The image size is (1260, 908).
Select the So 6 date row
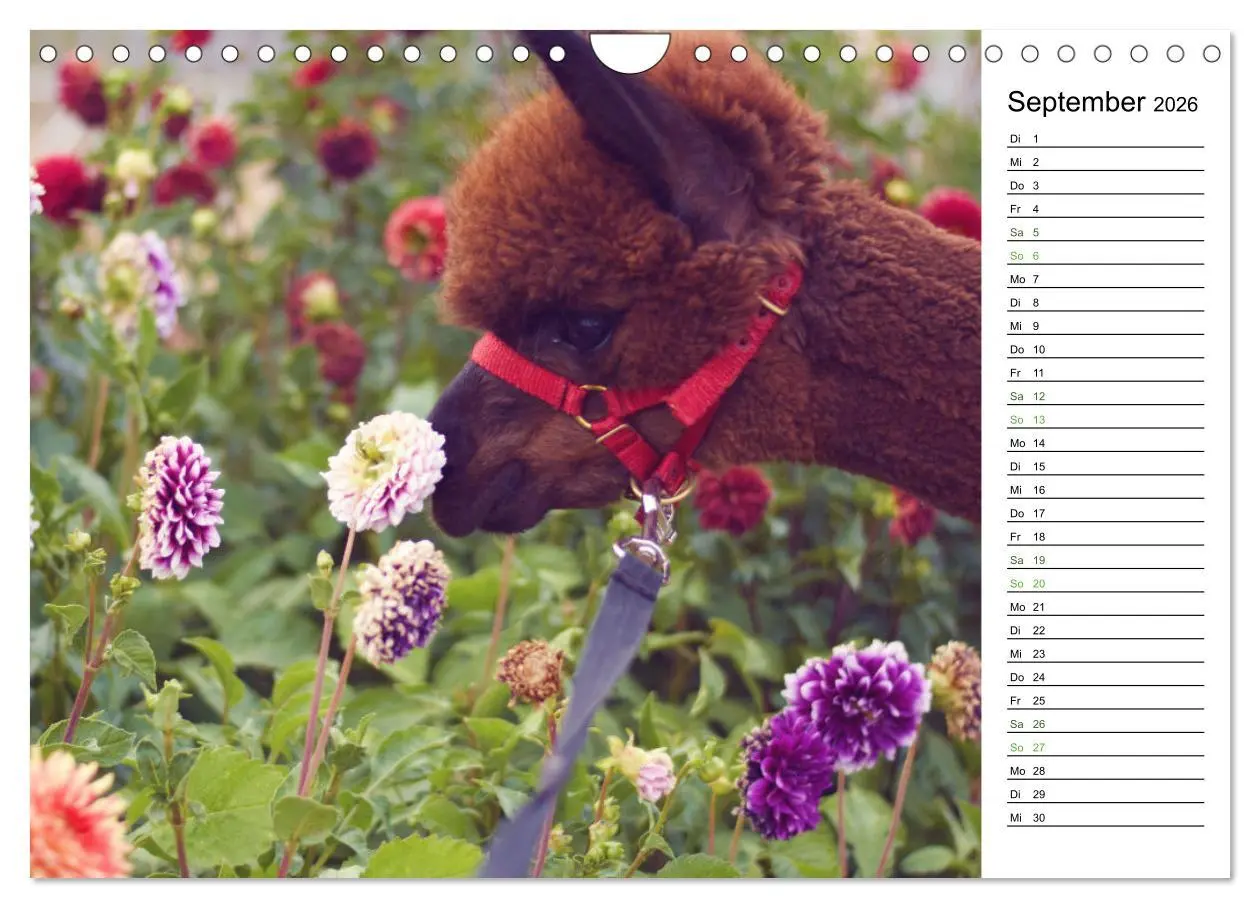[1105, 254]
